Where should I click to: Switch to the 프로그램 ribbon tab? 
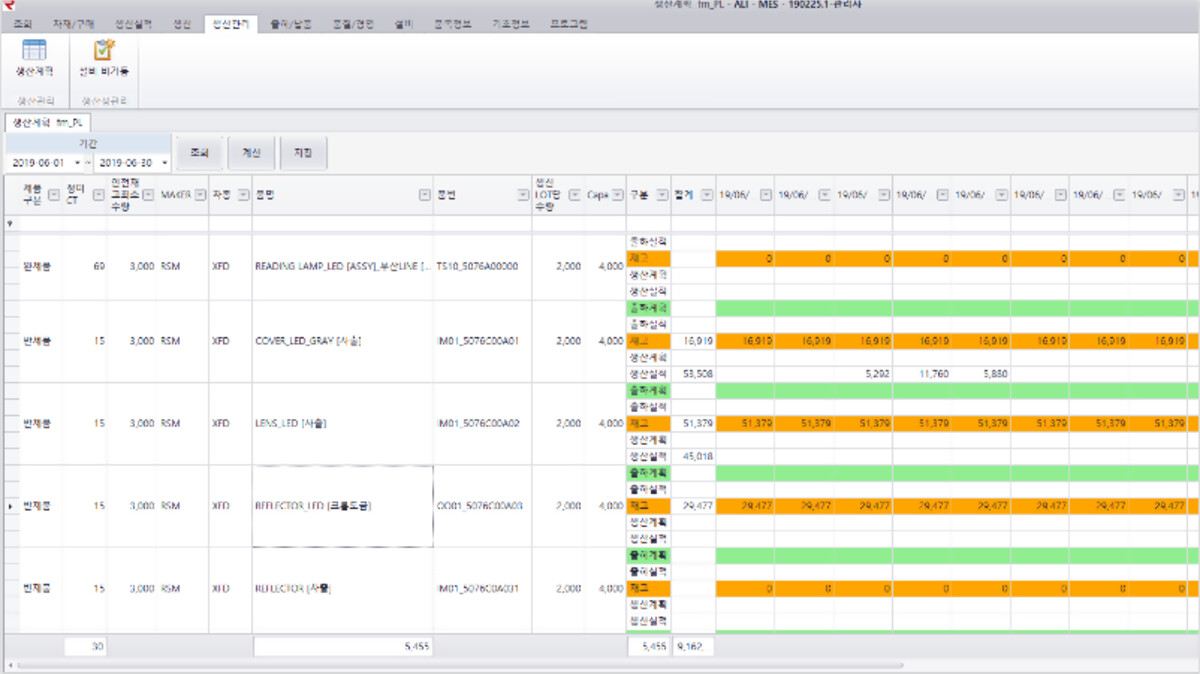pos(569,23)
